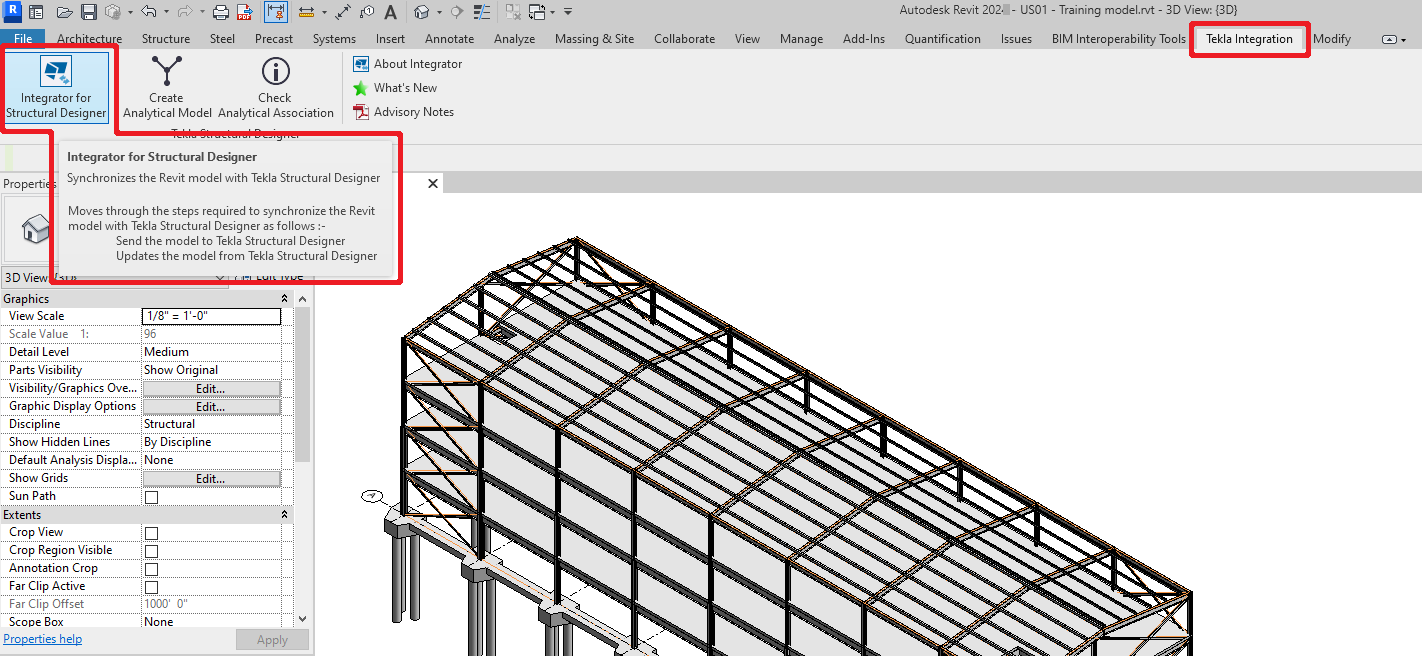
Task: Collapse the Graphics properties section
Action: (x=285, y=299)
